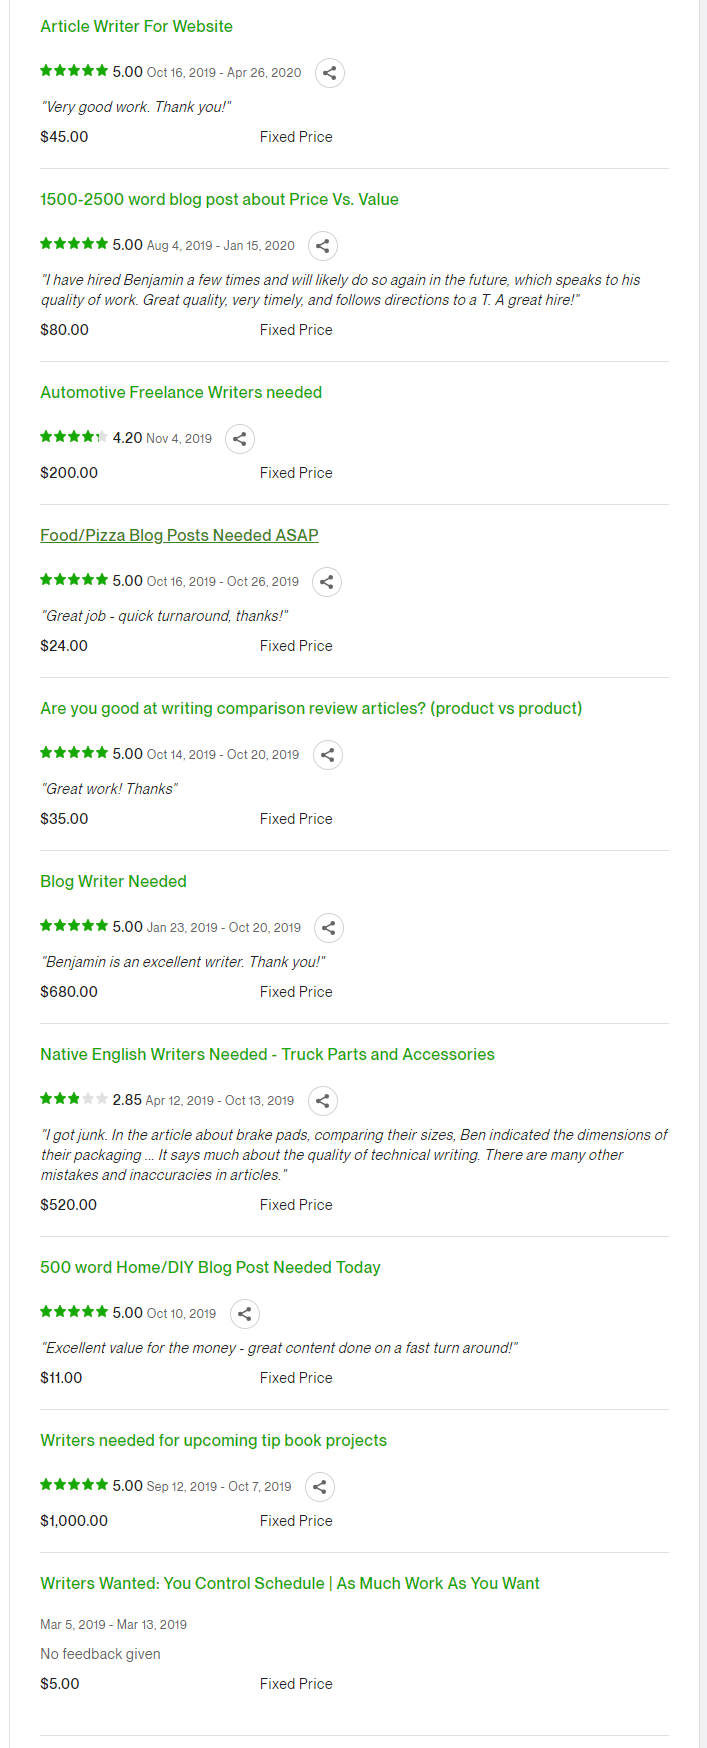Share the Automotive Freelance Writers review
This screenshot has height=1748, width=707.
click(x=239, y=439)
